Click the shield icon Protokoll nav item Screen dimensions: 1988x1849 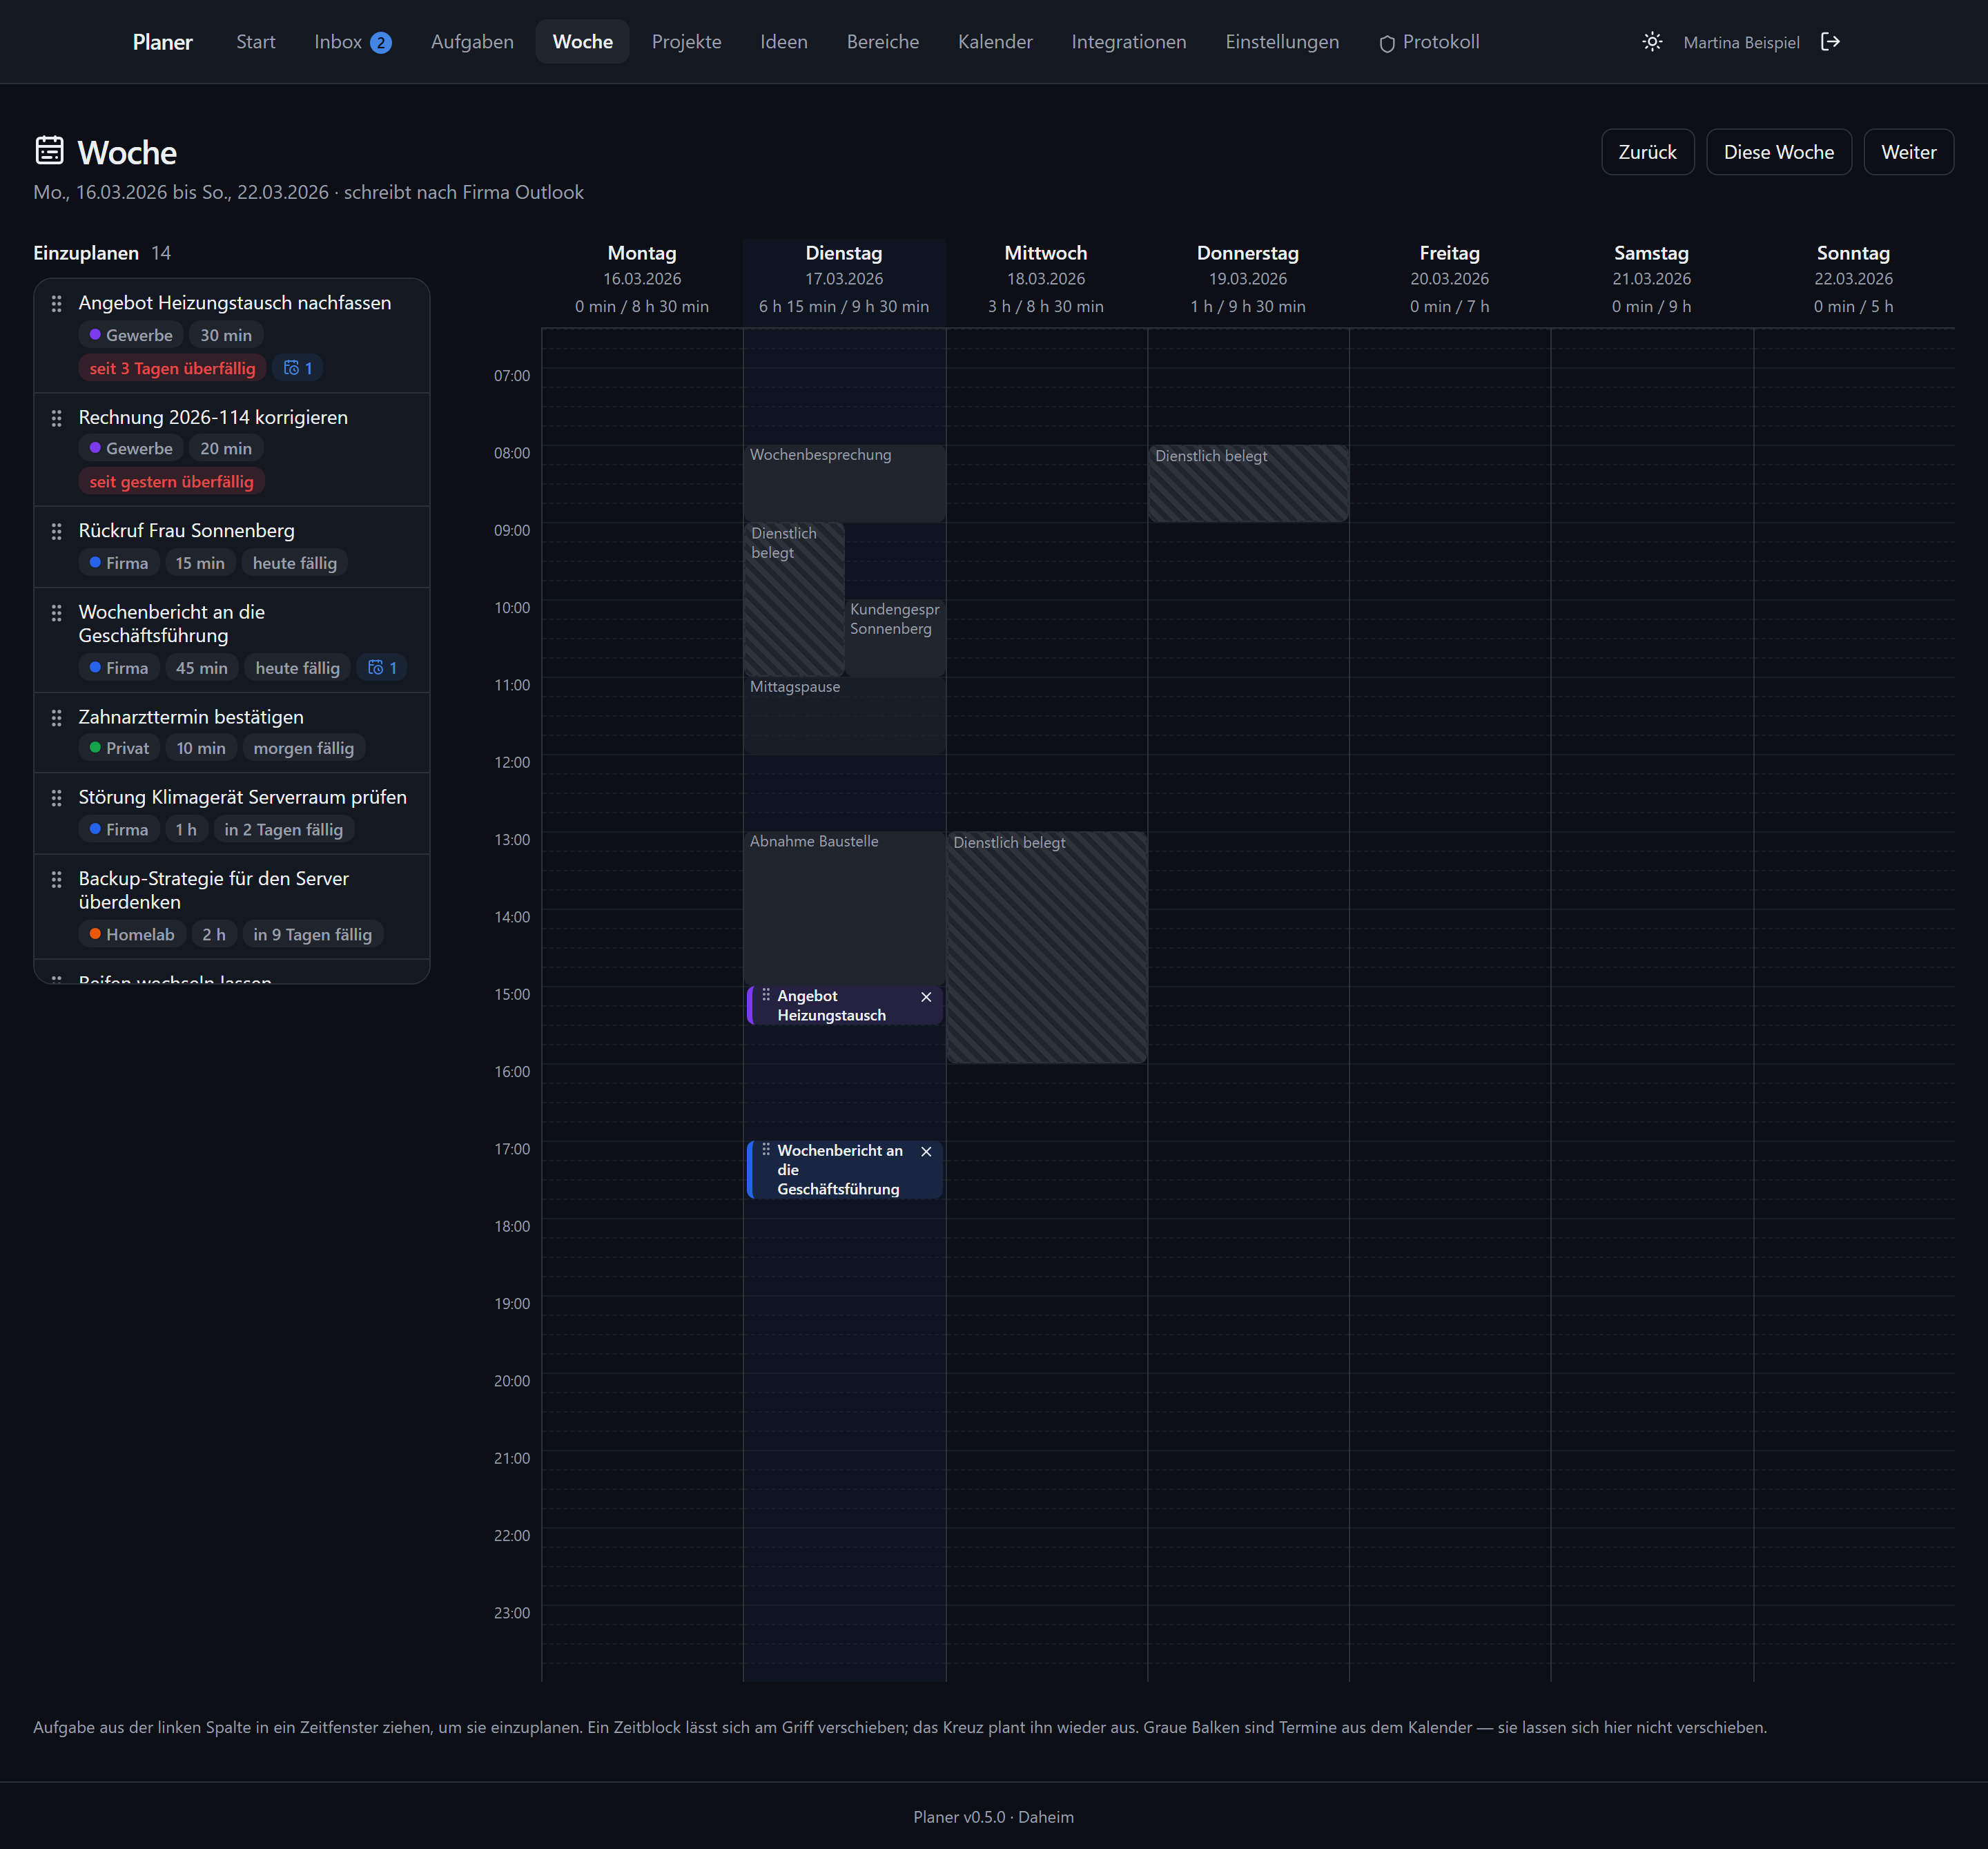[1429, 42]
